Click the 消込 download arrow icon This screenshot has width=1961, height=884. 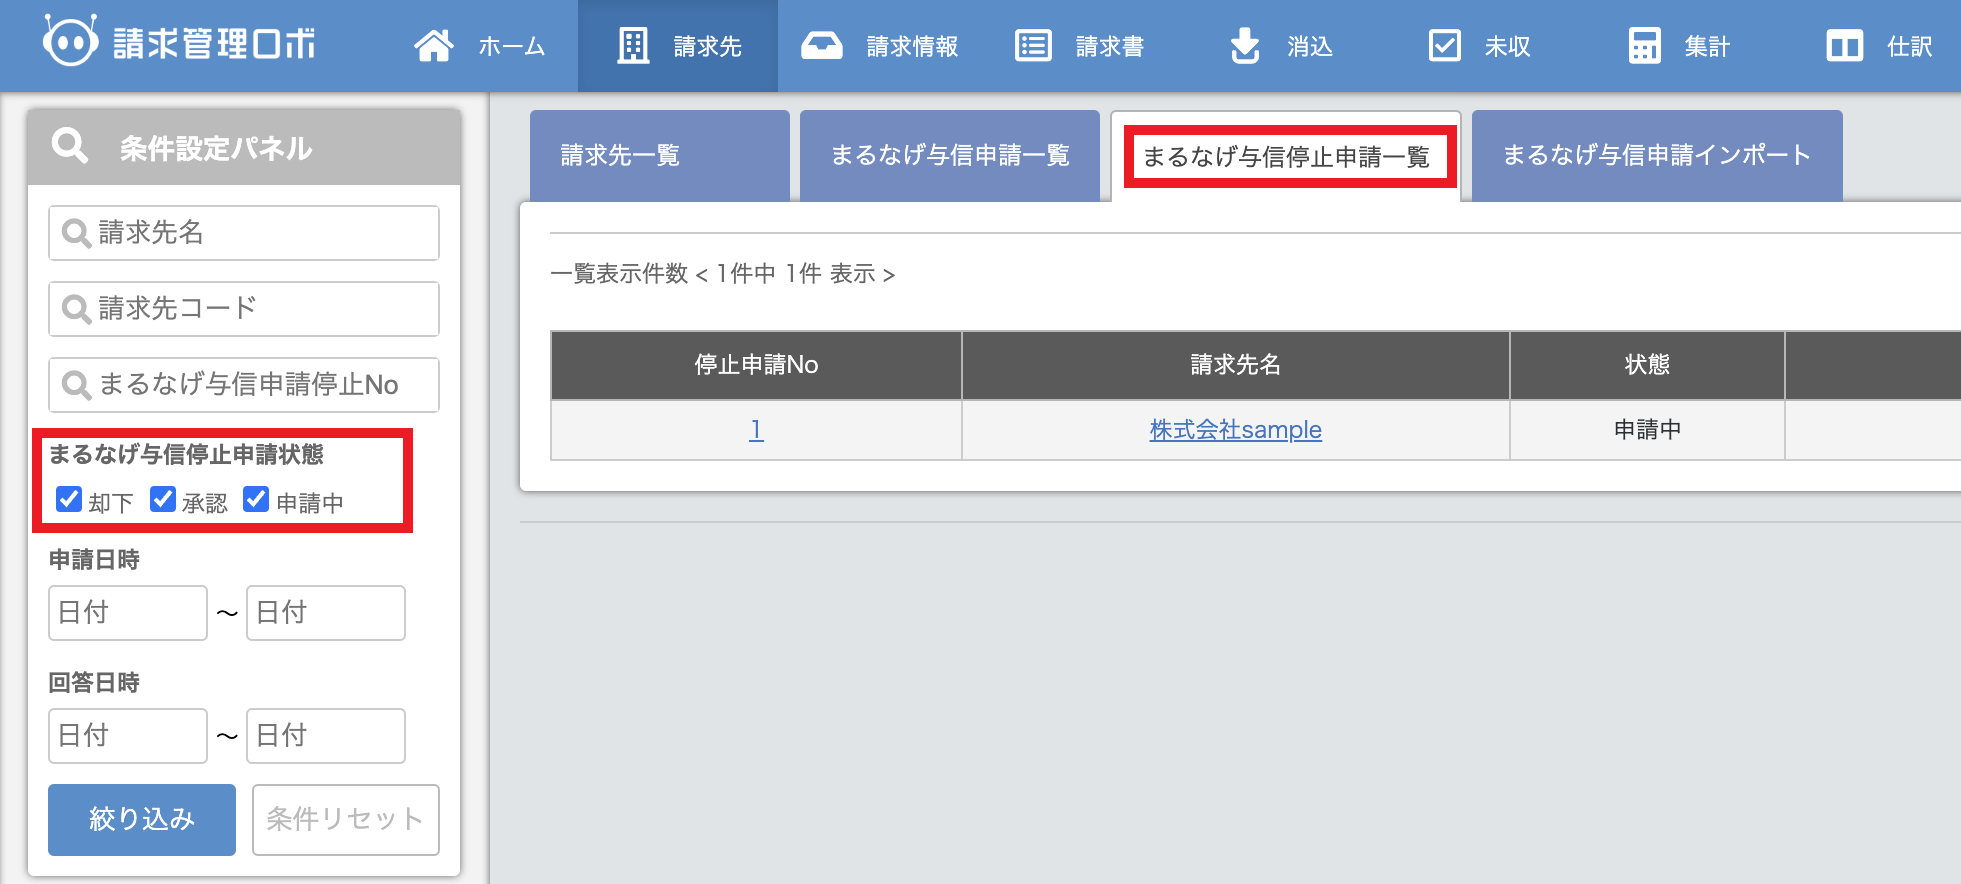[1245, 46]
